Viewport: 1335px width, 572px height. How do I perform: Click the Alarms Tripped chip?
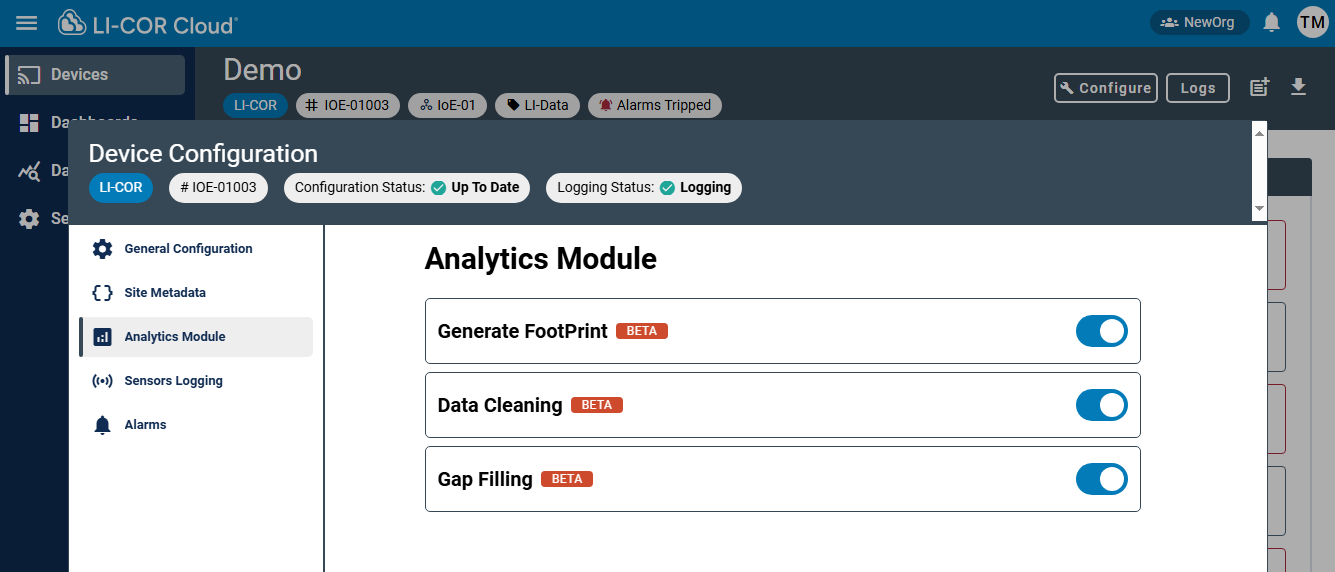pyautogui.click(x=654, y=105)
